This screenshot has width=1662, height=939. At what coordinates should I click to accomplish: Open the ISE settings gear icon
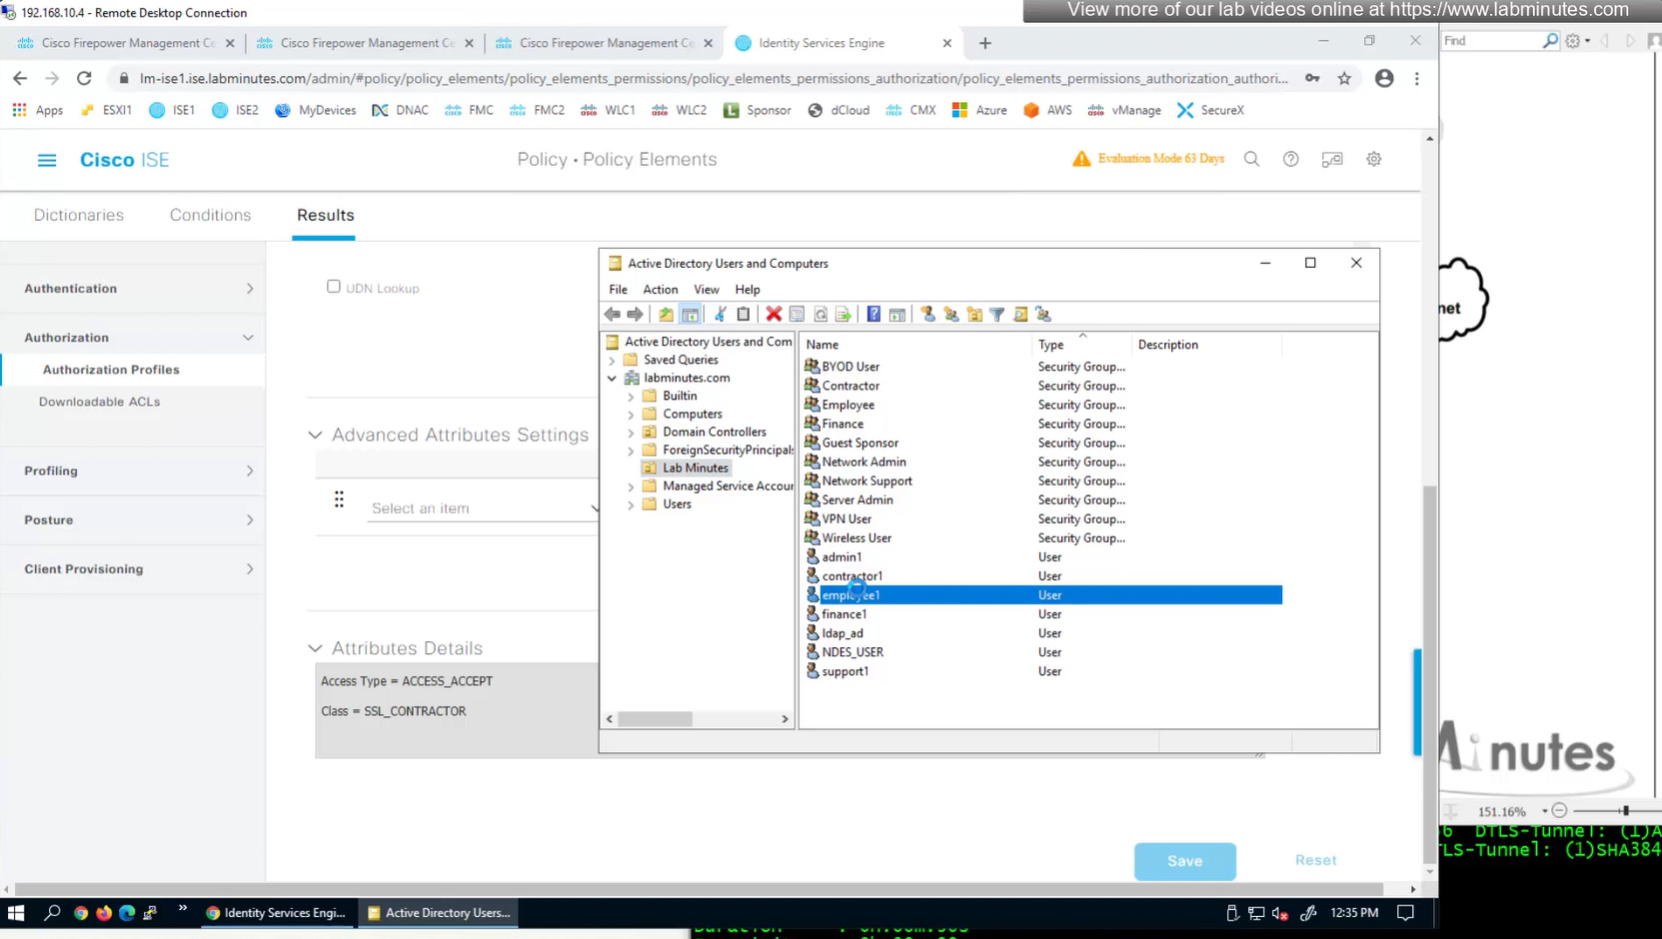click(x=1374, y=159)
